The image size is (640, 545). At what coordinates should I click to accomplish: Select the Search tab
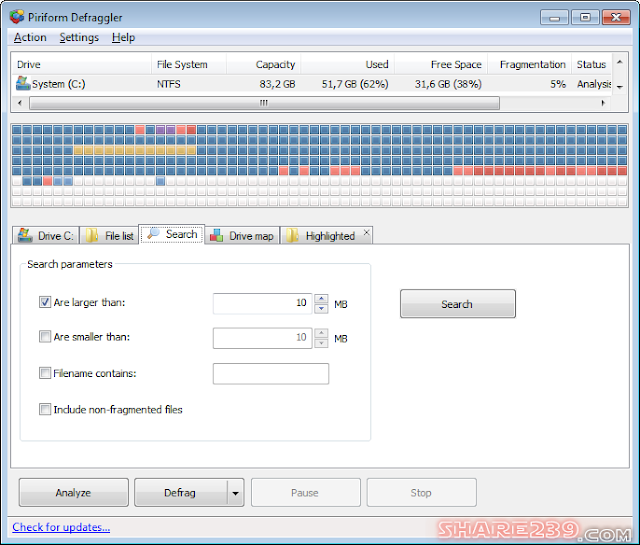(172, 234)
